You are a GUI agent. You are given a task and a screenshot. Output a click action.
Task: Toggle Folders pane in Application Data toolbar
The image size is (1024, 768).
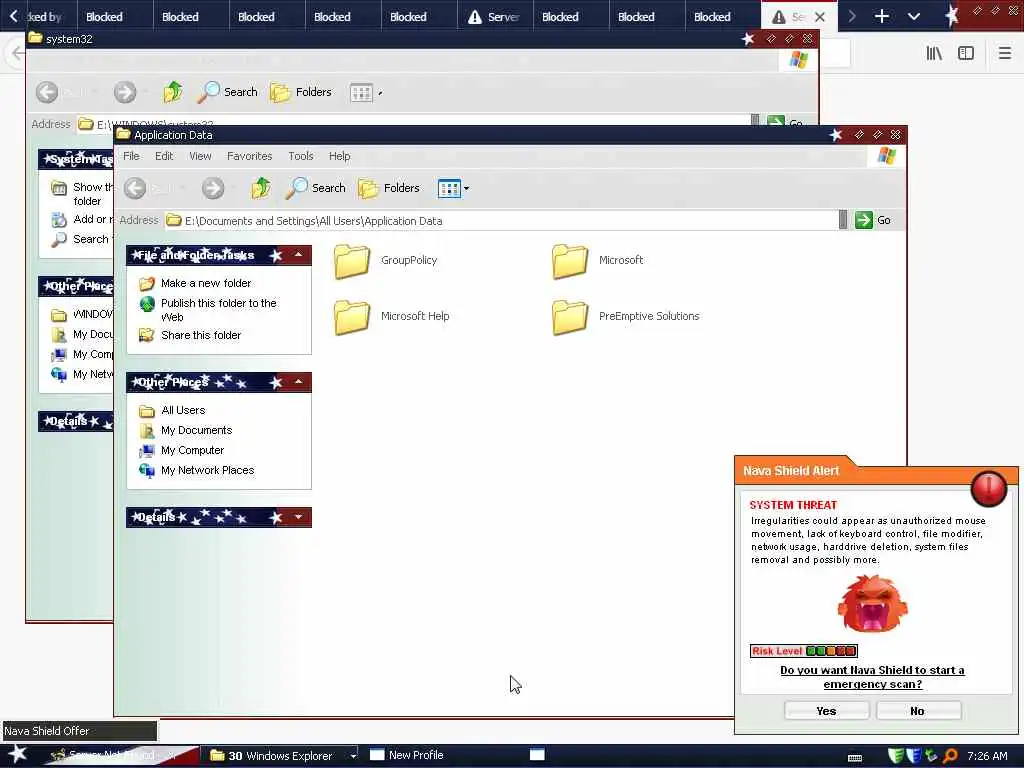click(389, 188)
